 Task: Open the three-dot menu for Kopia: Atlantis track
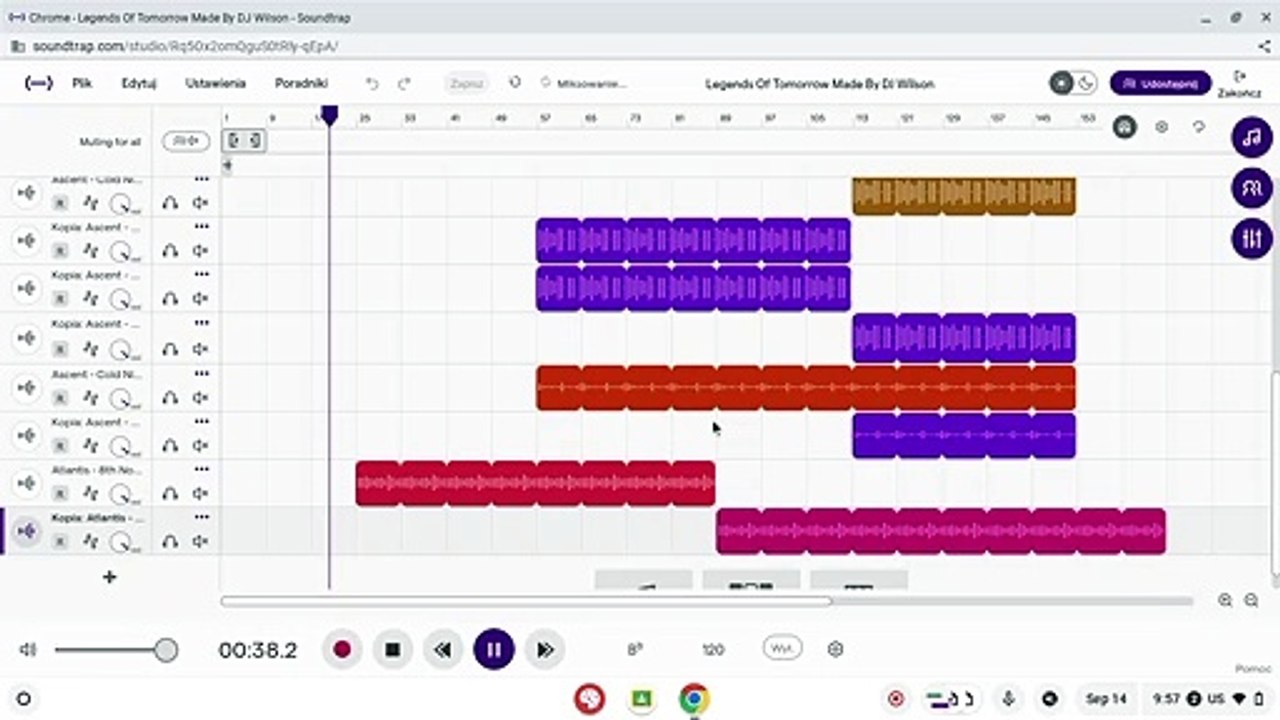202,518
